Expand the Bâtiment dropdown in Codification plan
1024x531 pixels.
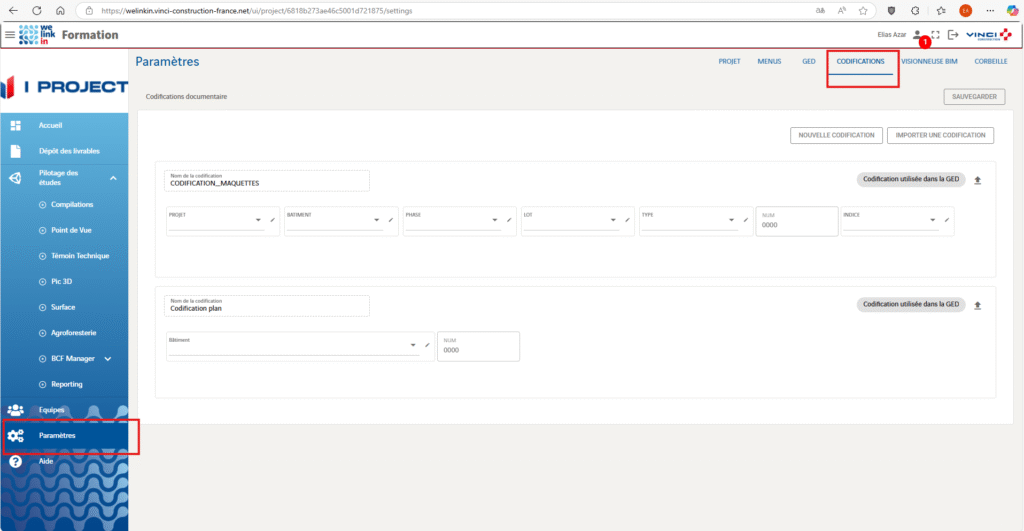[413, 345]
